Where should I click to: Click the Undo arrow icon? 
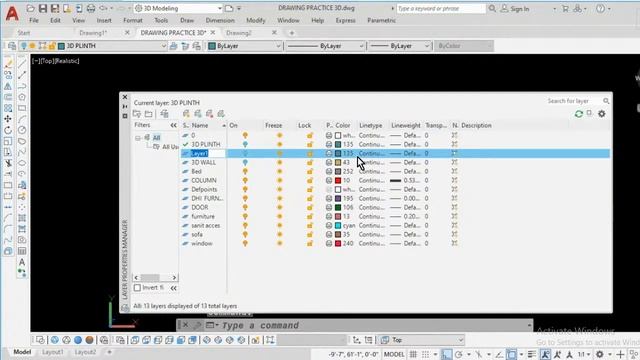pos(103,8)
